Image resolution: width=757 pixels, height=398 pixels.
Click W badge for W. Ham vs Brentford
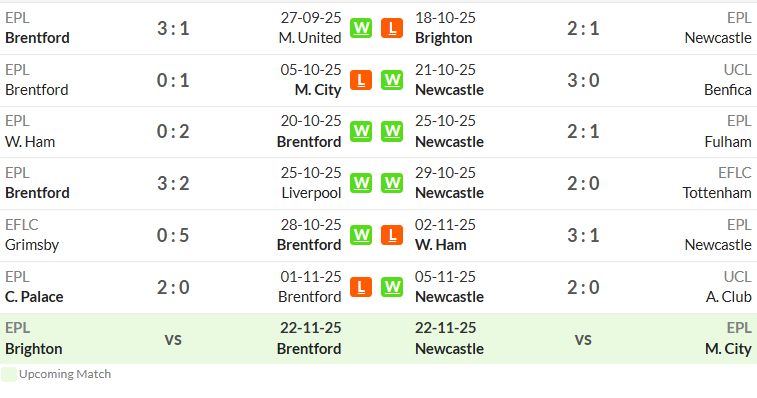pos(361,131)
